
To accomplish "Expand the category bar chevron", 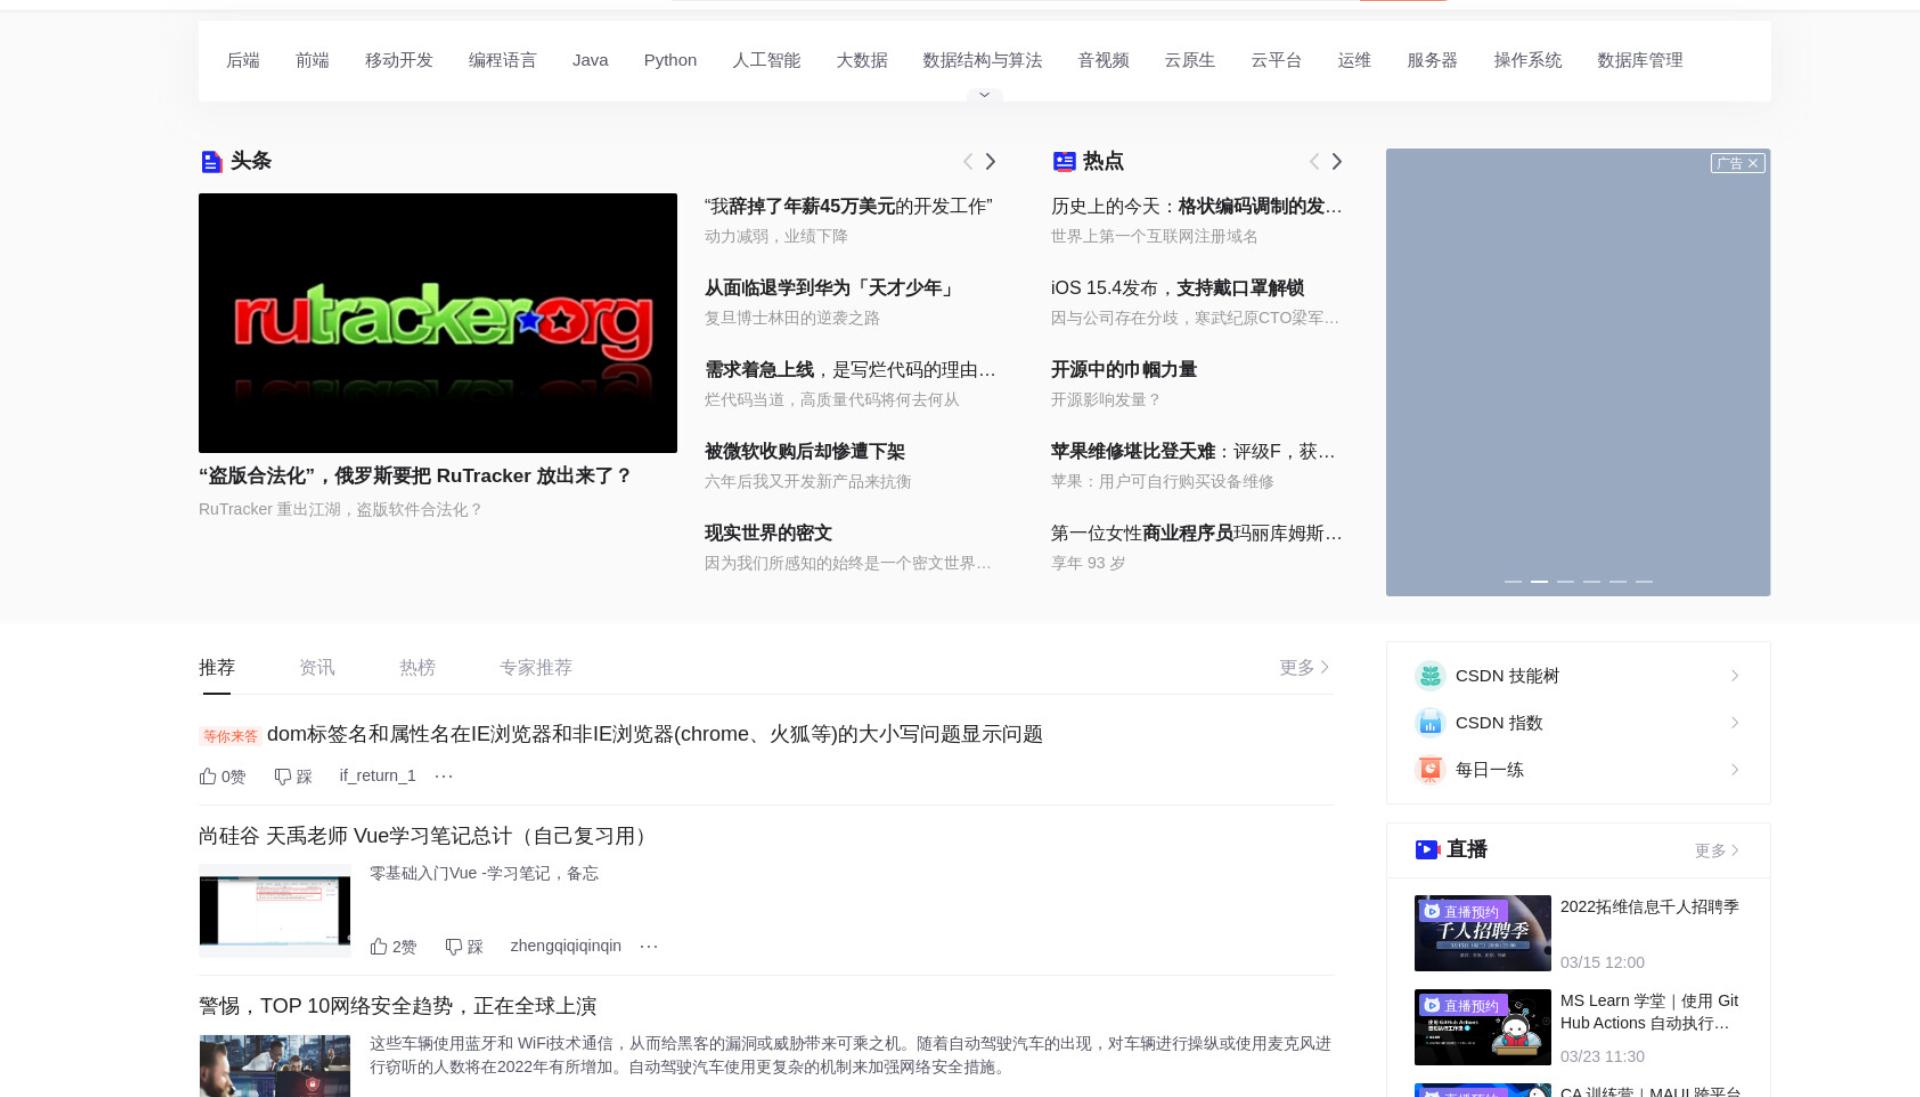I will [984, 95].
